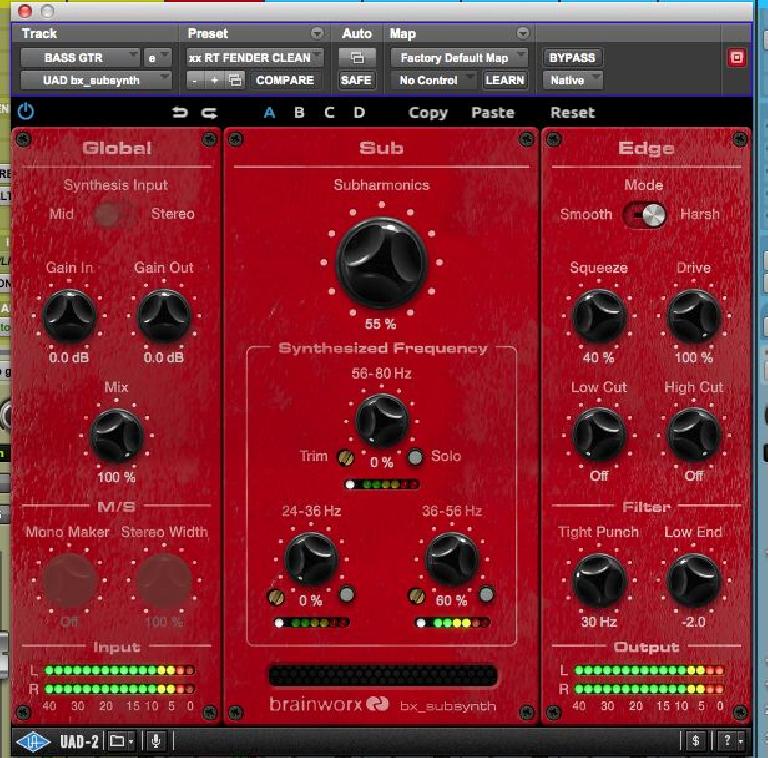
Task: Open the UAD bx_subsynth plugin selector
Action: [96, 80]
